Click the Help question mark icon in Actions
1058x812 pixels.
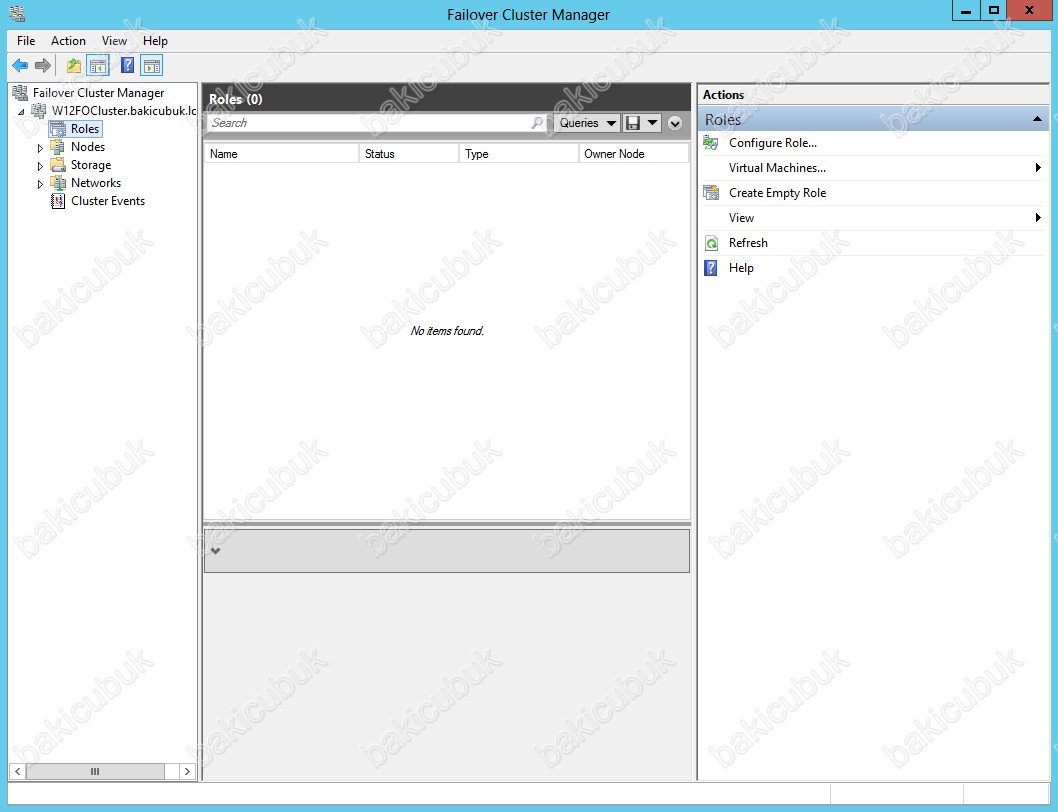[x=711, y=268]
